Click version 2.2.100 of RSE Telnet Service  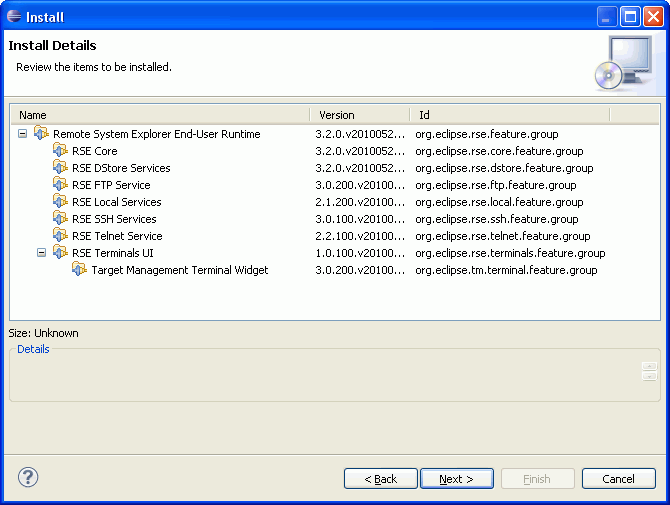coord(360,236)
